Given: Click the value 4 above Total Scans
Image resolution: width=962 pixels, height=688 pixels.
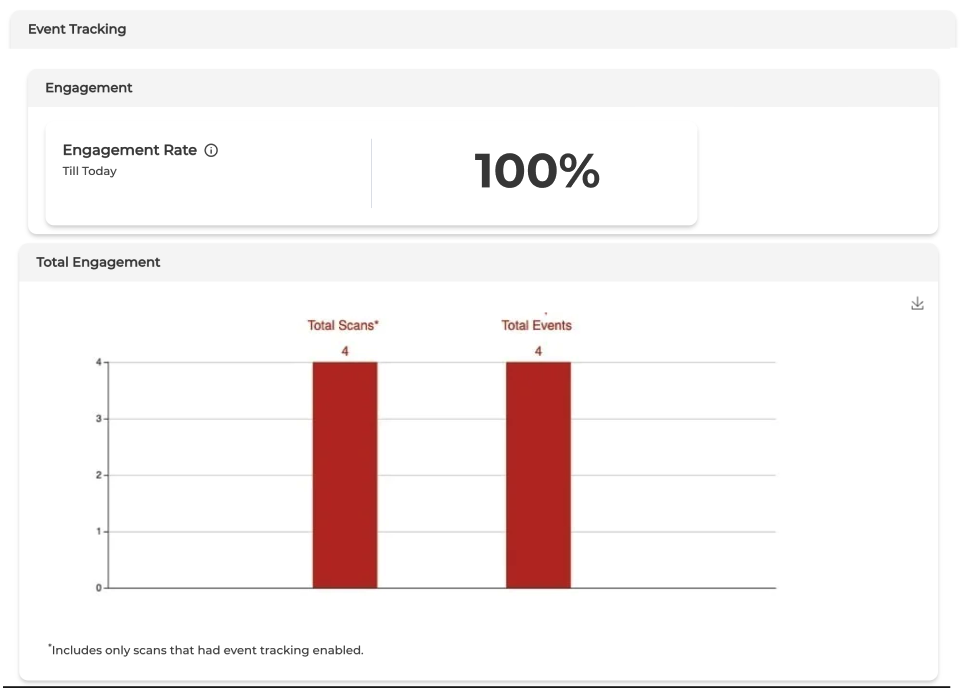Looking at the screenshot, I should pos(344,351).
